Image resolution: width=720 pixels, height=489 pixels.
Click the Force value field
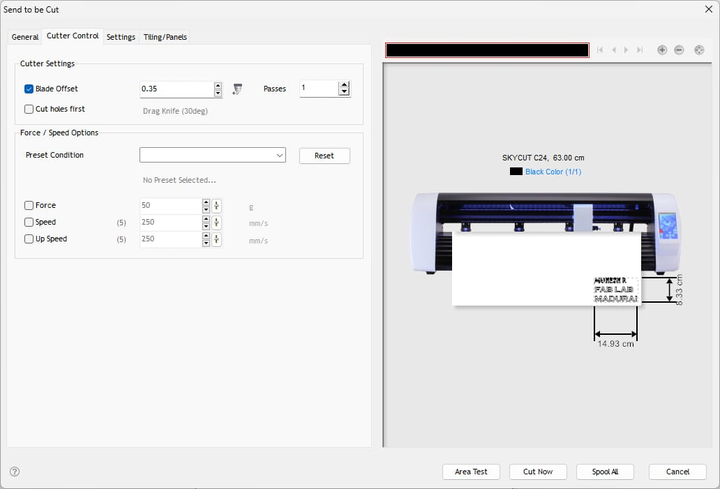coord(171,206)
